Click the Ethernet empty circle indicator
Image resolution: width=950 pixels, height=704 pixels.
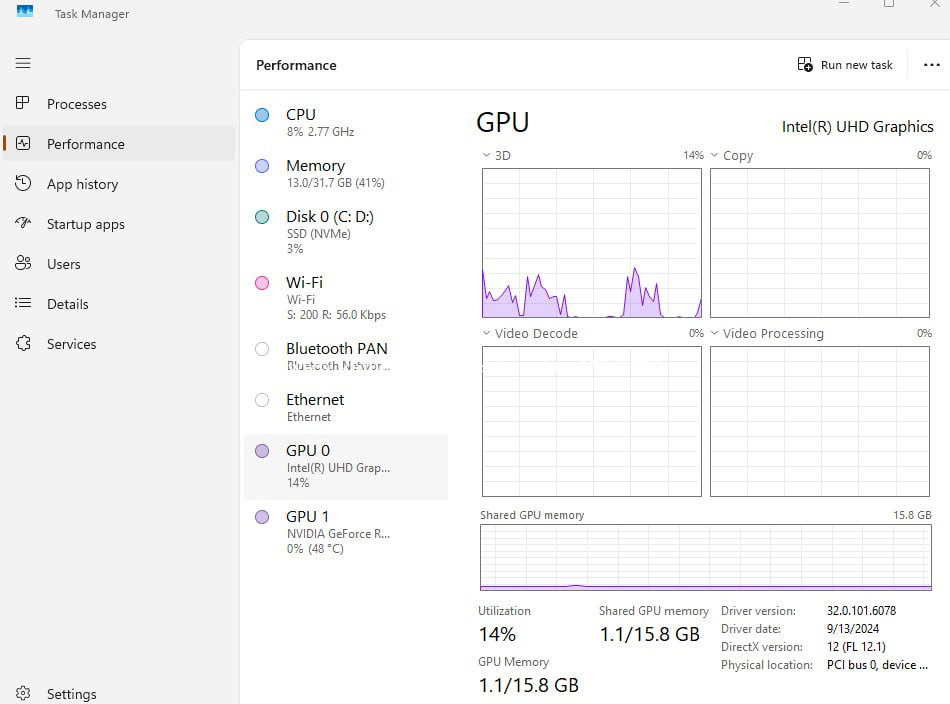[262, 400]
